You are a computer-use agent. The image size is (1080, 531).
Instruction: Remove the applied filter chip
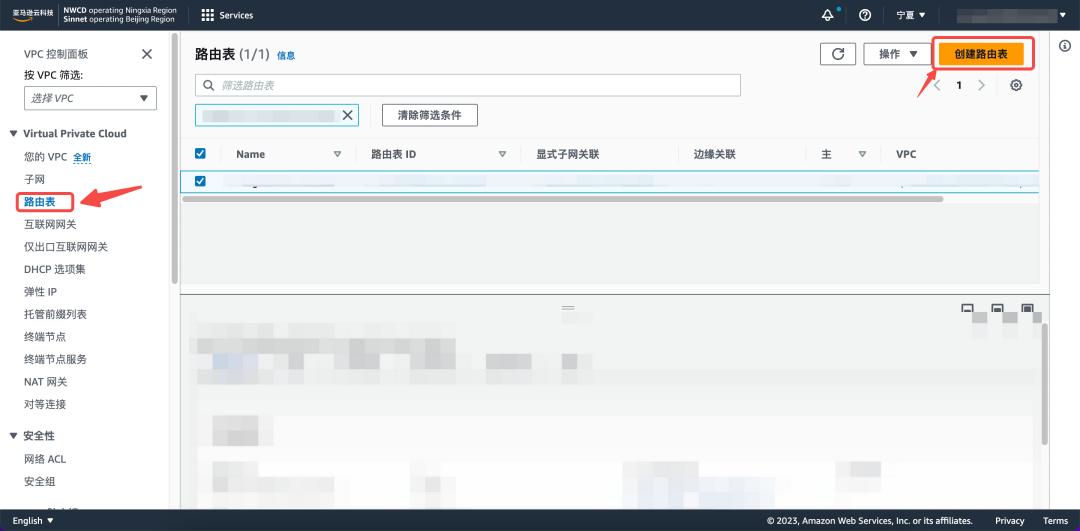pyautogui.click(x=347, y=115)
